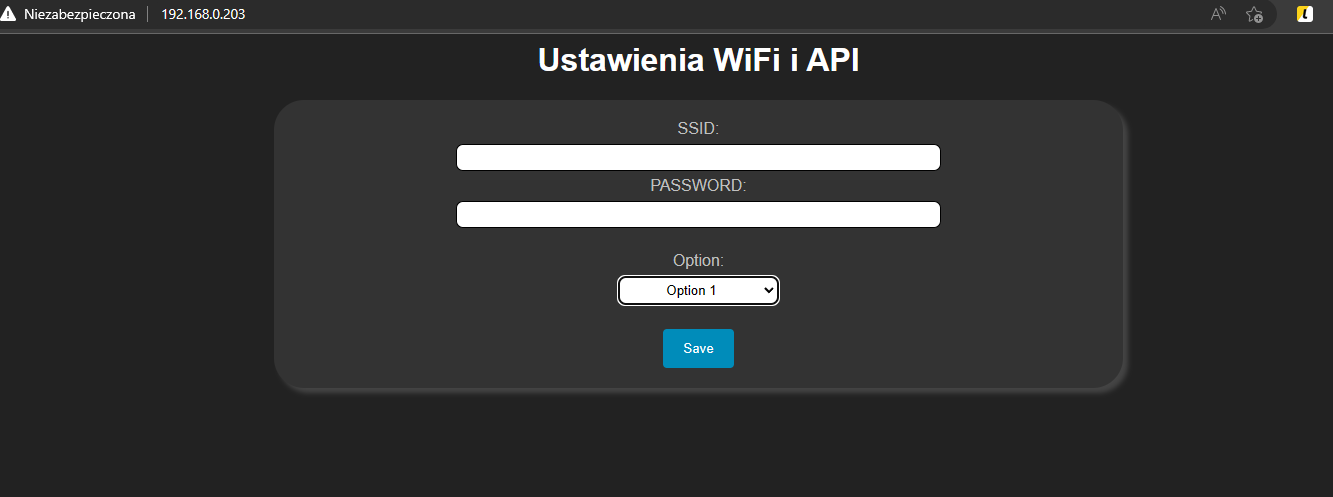The image size is (1333, 497).
Task: Click empty card area right of SSID field
Action: pos(1030,158)
